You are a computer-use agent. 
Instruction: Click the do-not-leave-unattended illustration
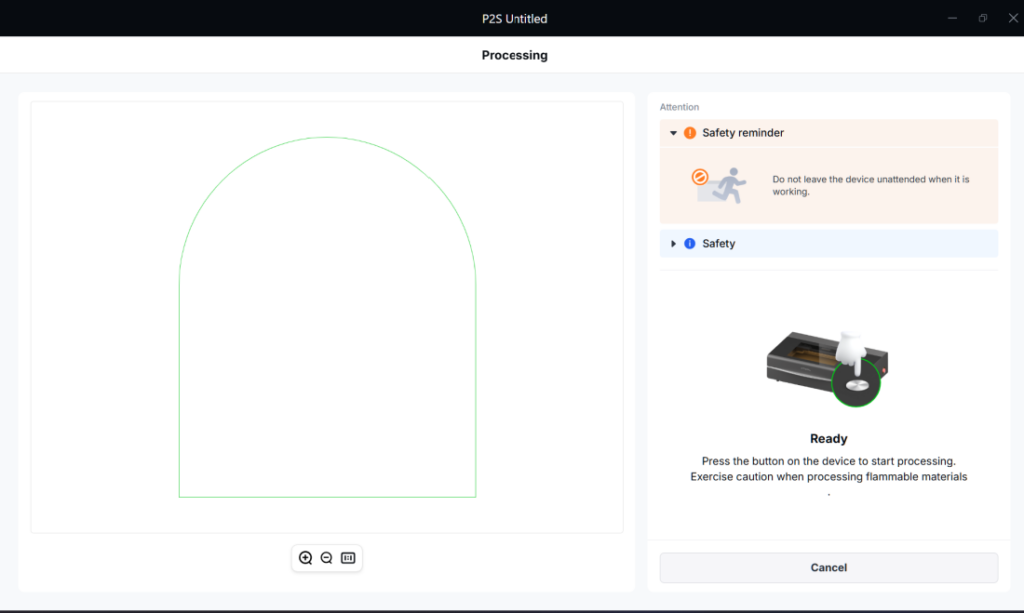[718, 185]
